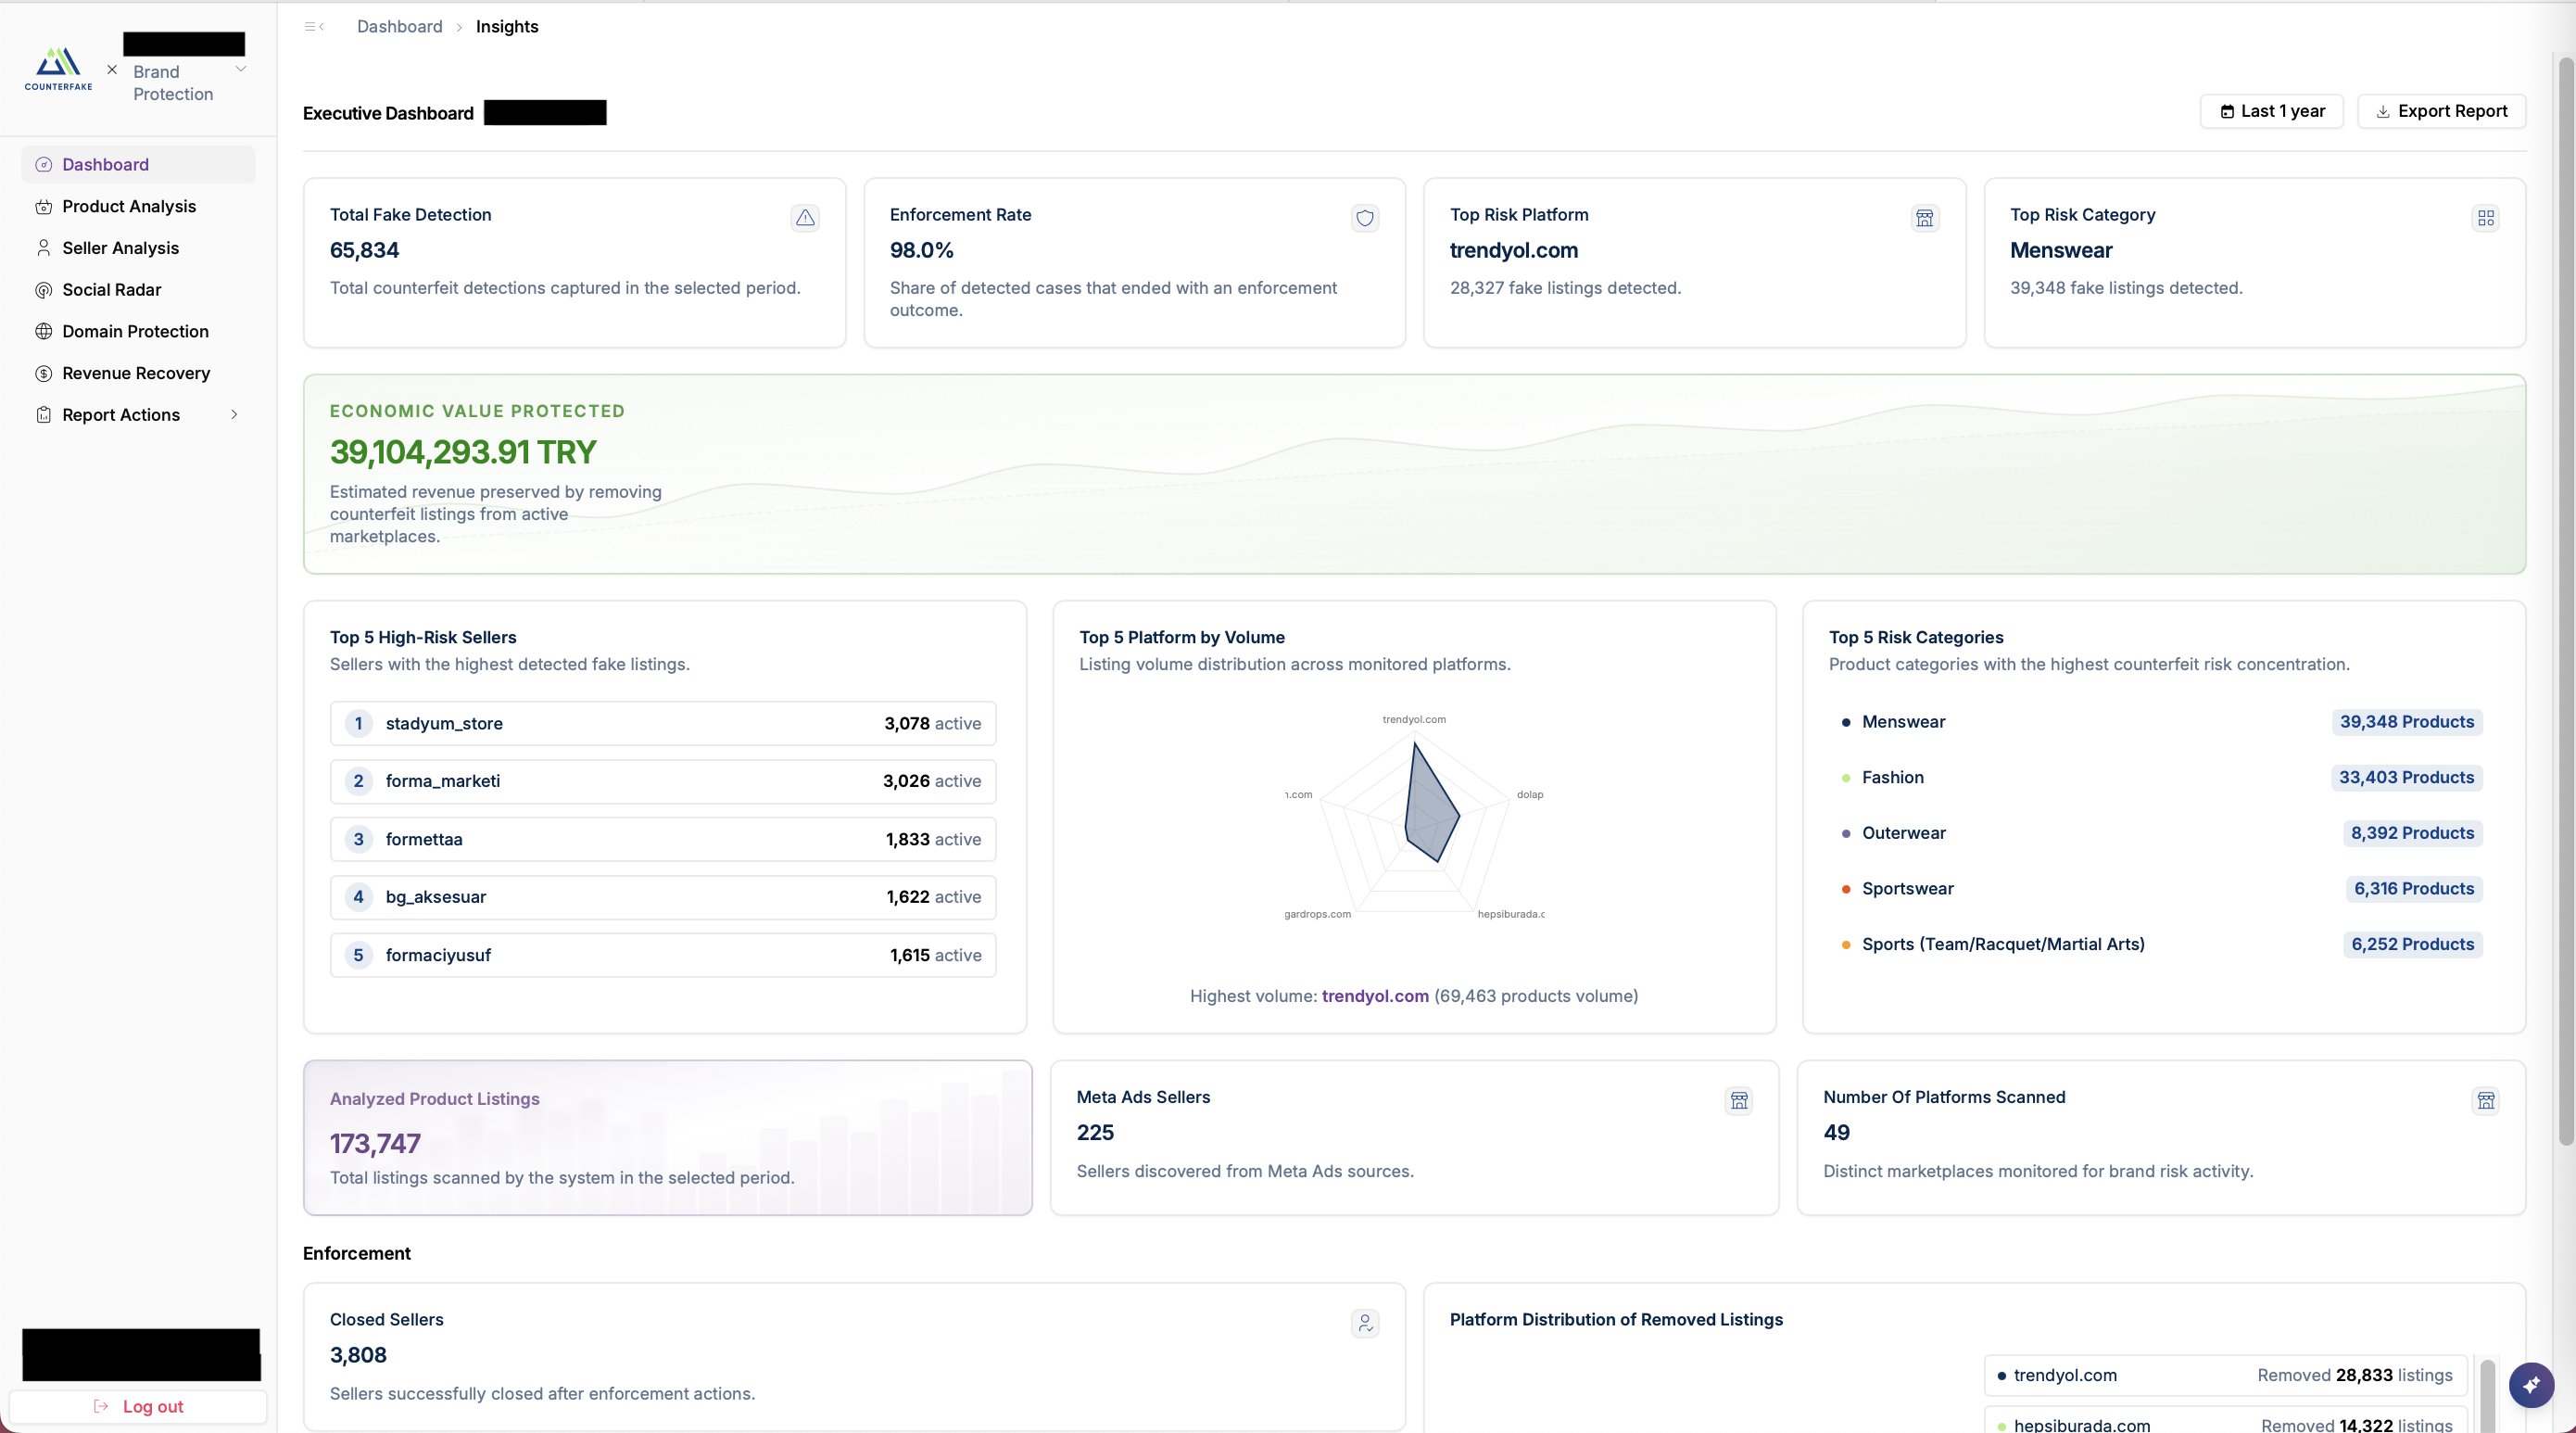Image resolution: width=2576 pixels, height=1433 pixels.
Task: Open the AI assistant sparkle button
Action: point(2532,1385)
